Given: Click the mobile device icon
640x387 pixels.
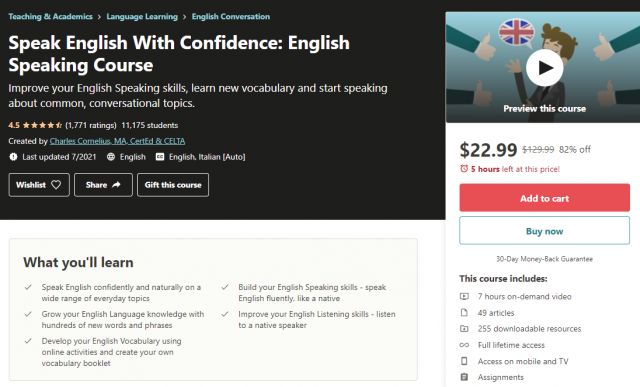Looking at the screenshot, I should point(464,361).
